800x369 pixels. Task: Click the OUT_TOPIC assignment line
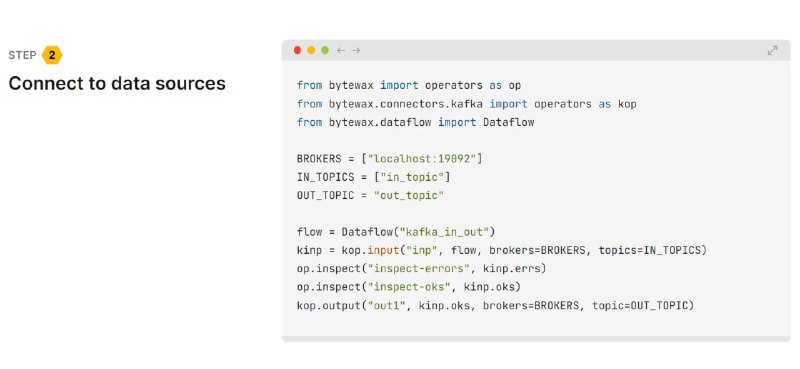(370, 195)
